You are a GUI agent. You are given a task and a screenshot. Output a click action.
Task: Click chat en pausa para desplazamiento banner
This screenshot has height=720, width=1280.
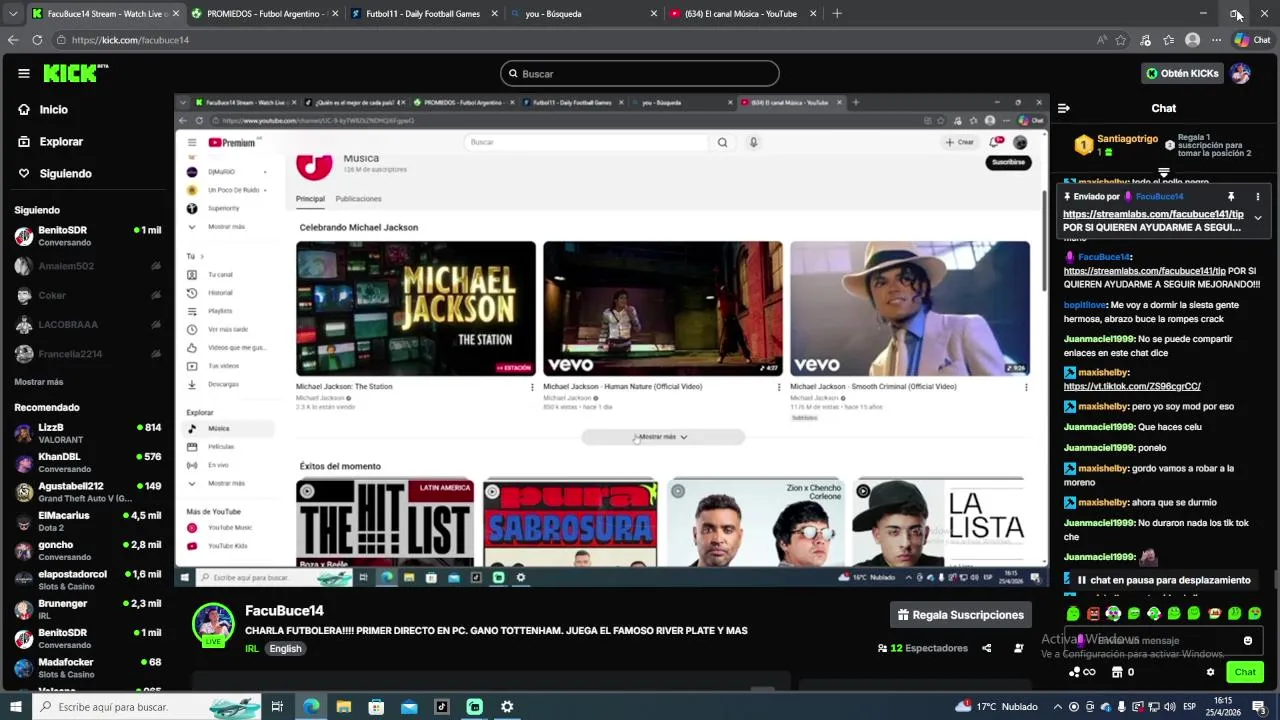(1162, 580)
